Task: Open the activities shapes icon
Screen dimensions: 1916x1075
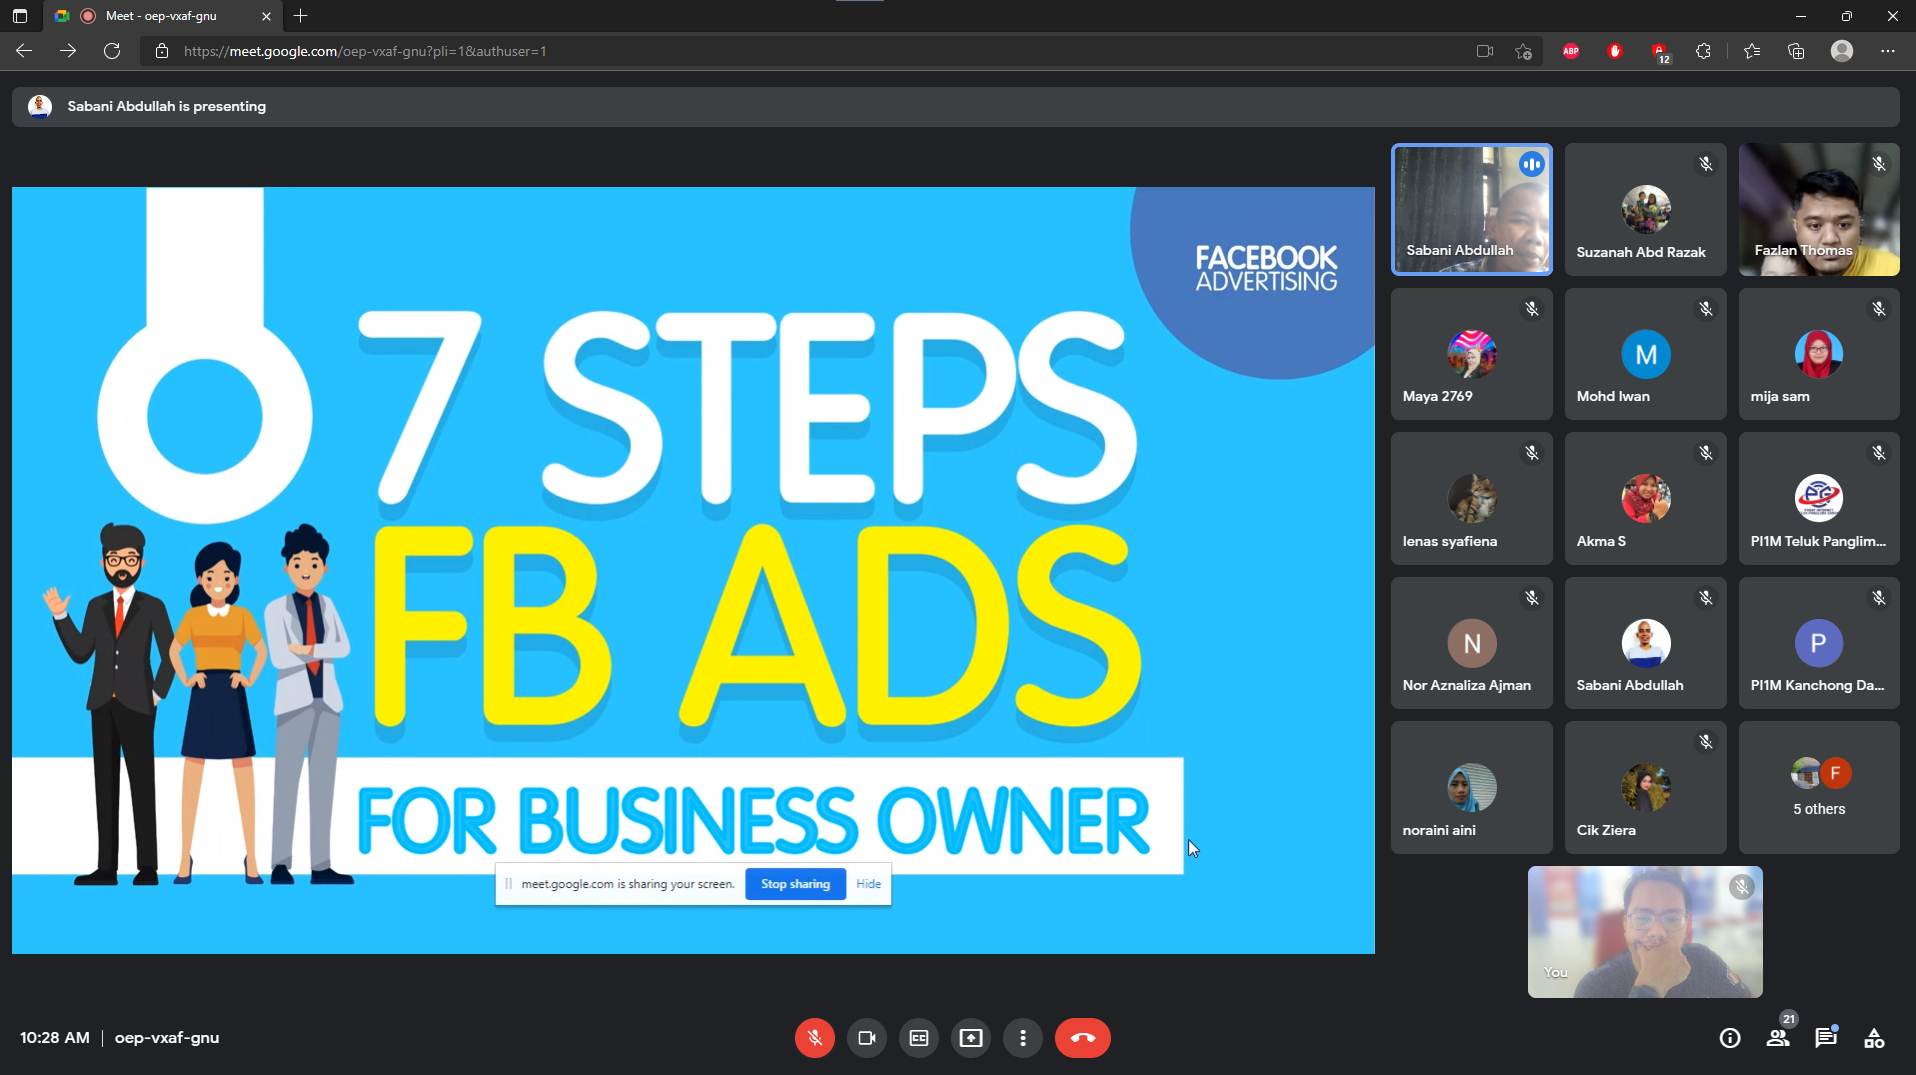Action: click(x=1874, y=1038)
